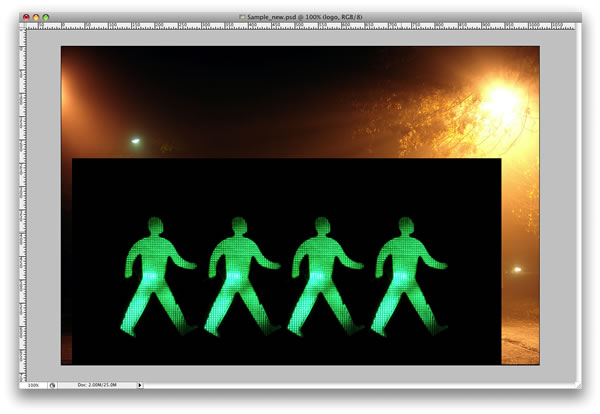Screen dimensions: 600x414
Task: Click the first green walking figure
Action: 158,277
